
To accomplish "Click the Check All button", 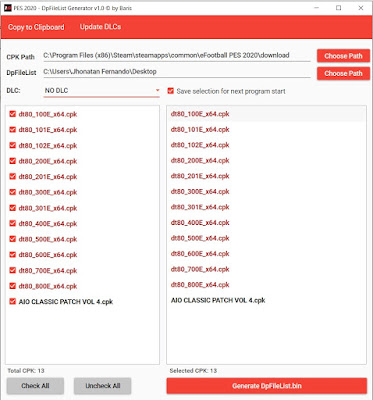I will click(x=35, y=386).
